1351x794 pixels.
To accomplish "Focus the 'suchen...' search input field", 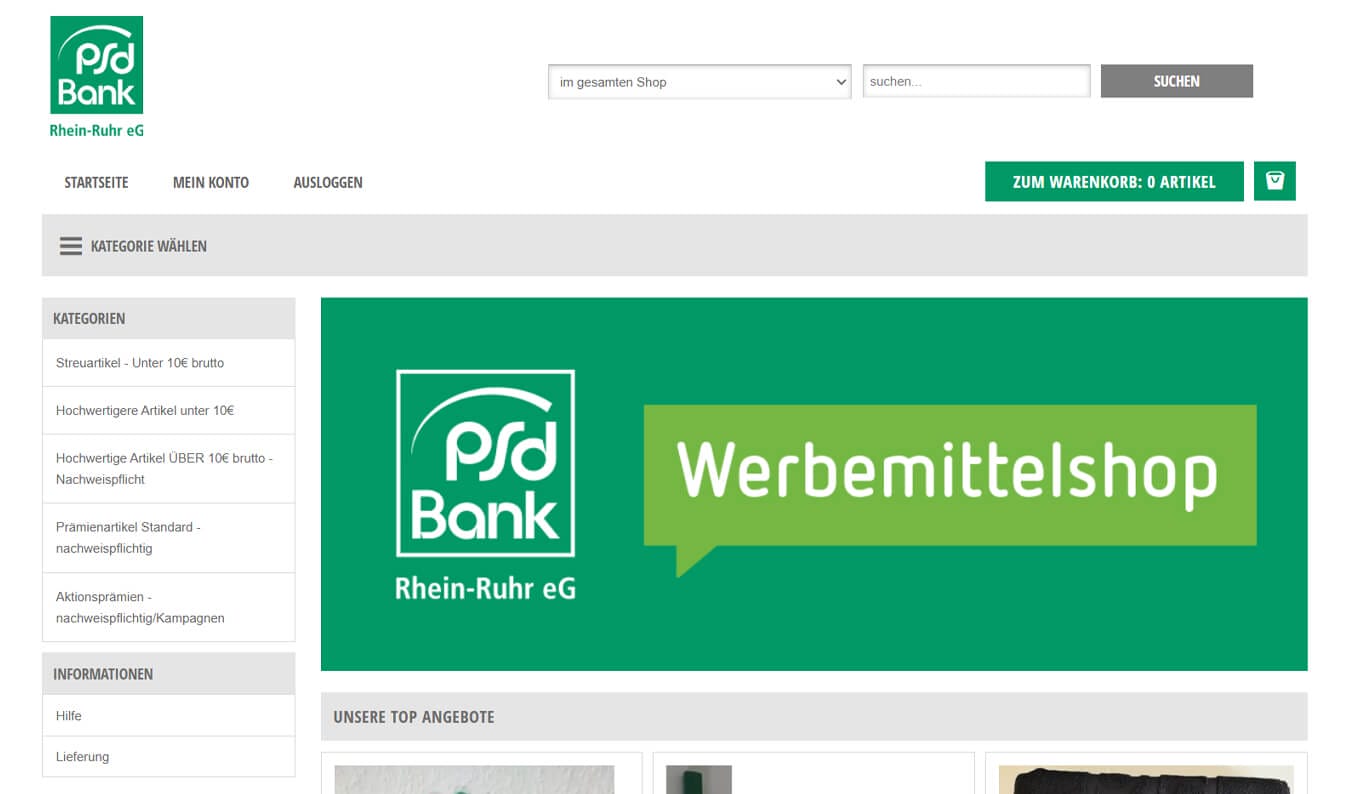I will tap(977, 81).
